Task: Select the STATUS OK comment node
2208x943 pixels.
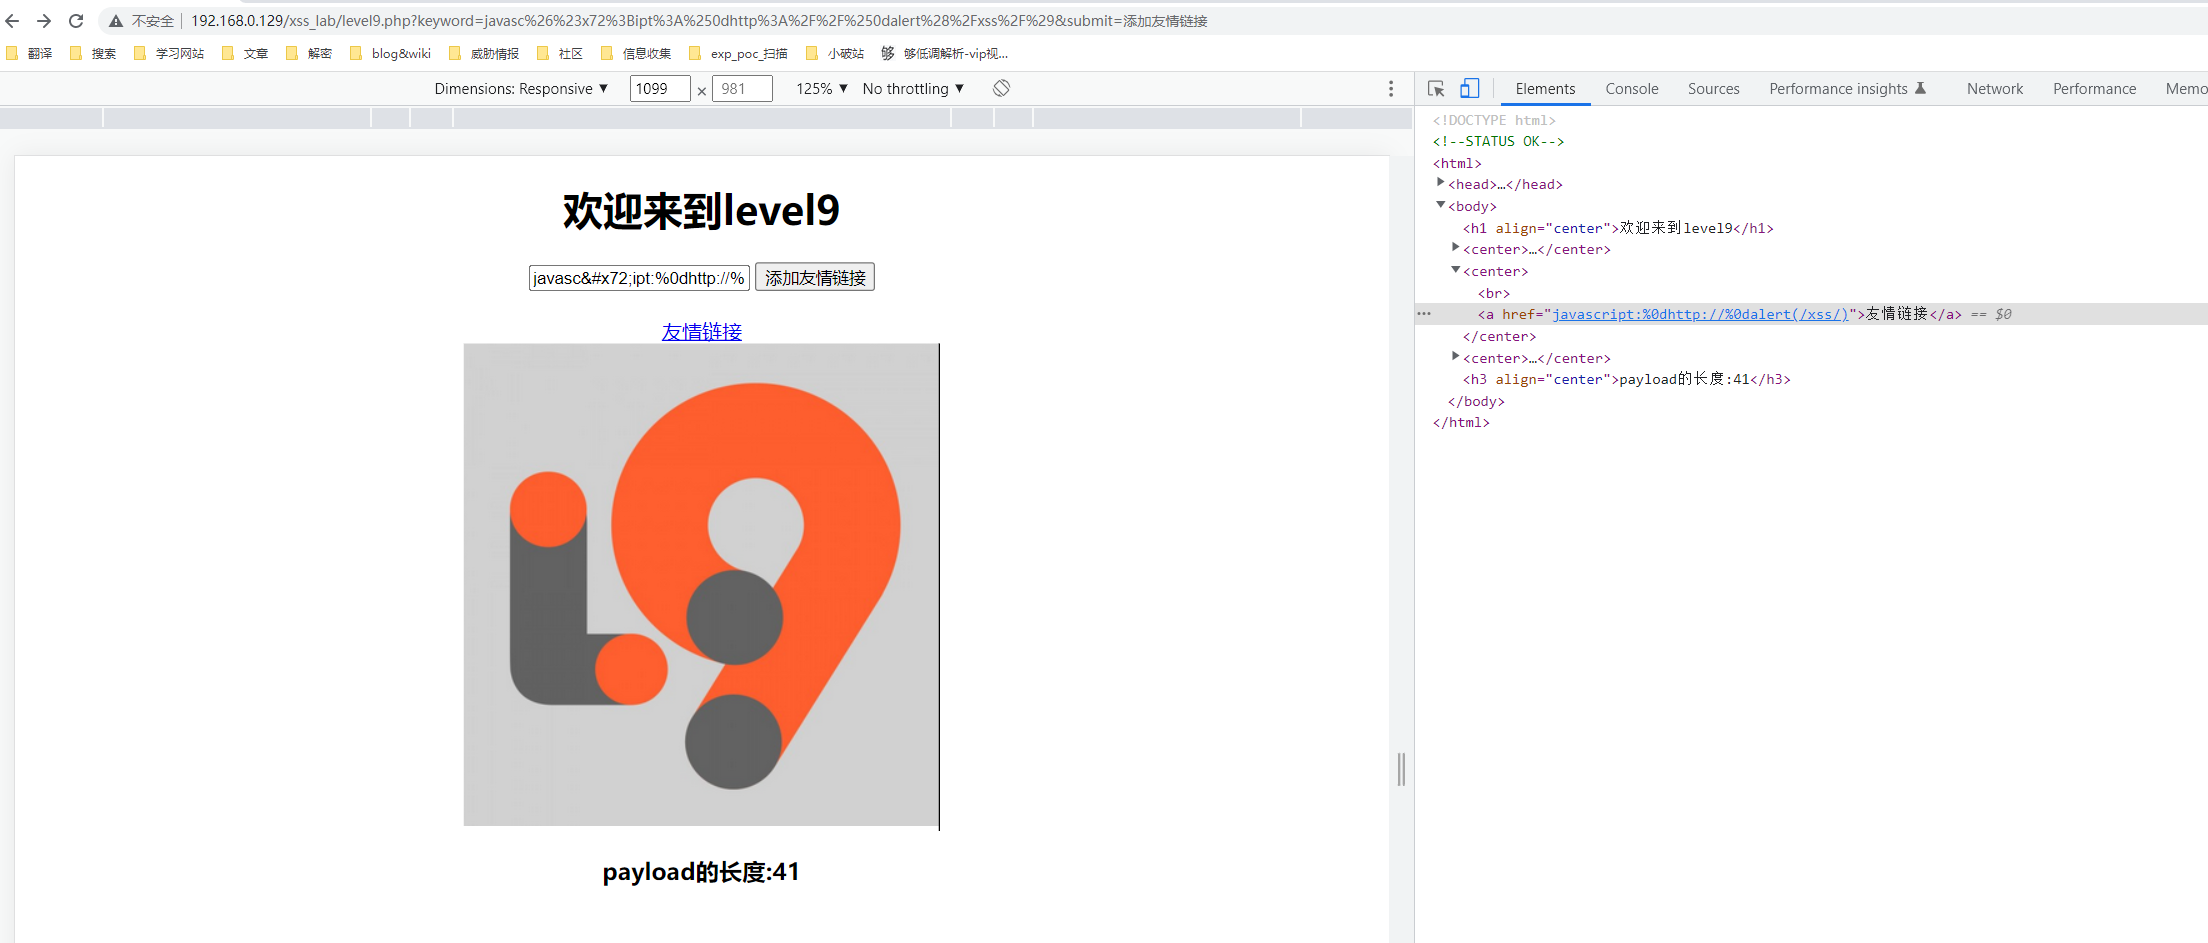Action: point(1498,141)
